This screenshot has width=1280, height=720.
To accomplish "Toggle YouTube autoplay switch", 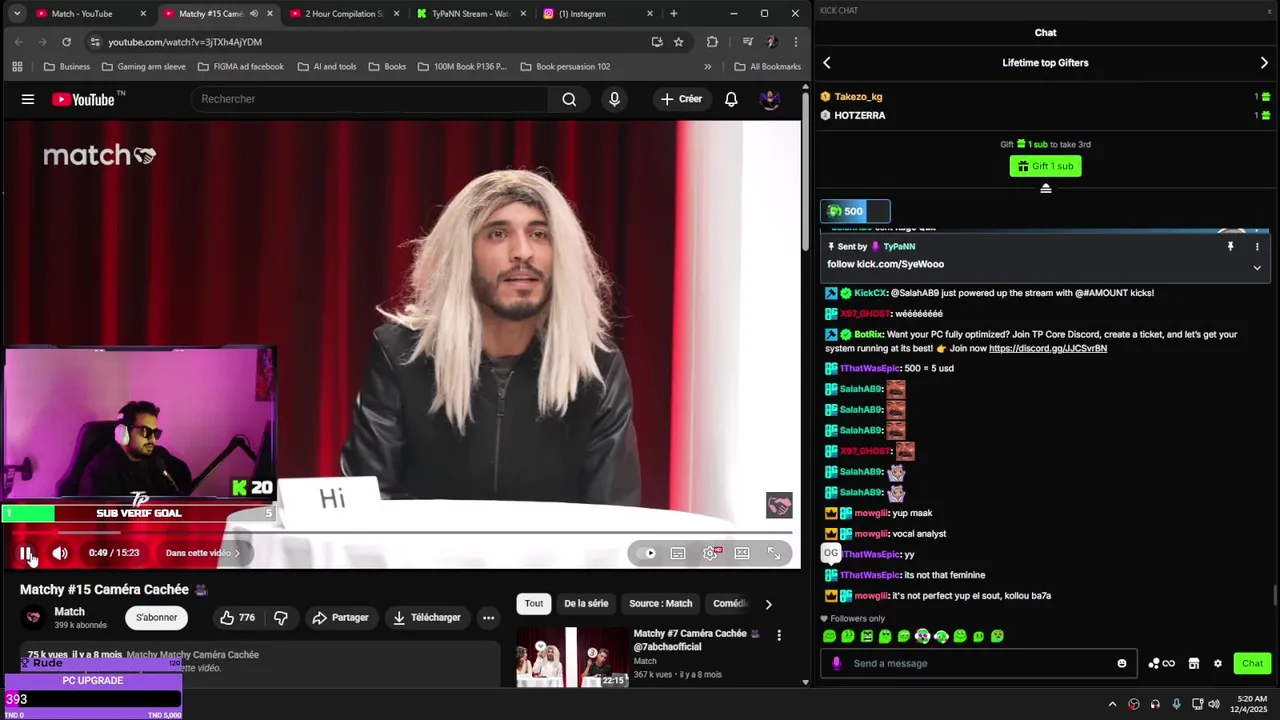I will tap(646, 553).
